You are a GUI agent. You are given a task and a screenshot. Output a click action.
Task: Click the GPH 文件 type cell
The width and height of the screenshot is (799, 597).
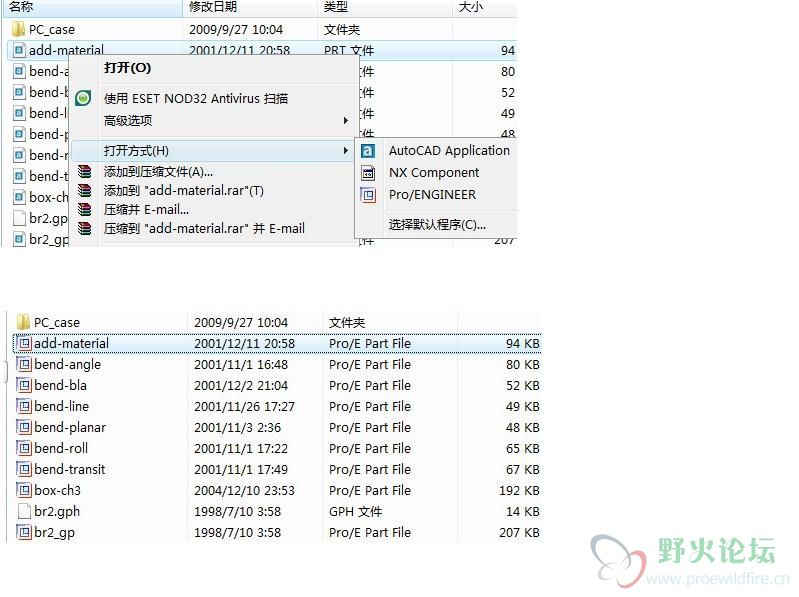(x=356, y=511)
